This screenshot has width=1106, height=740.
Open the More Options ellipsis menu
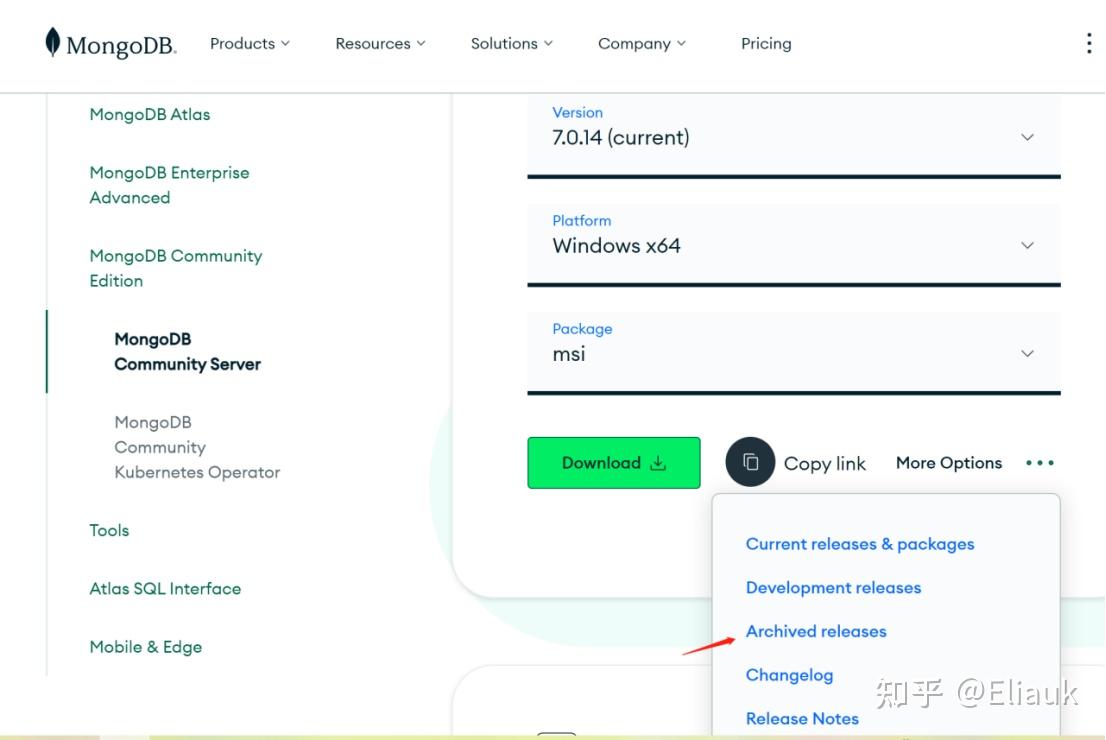pos(1039,462)
